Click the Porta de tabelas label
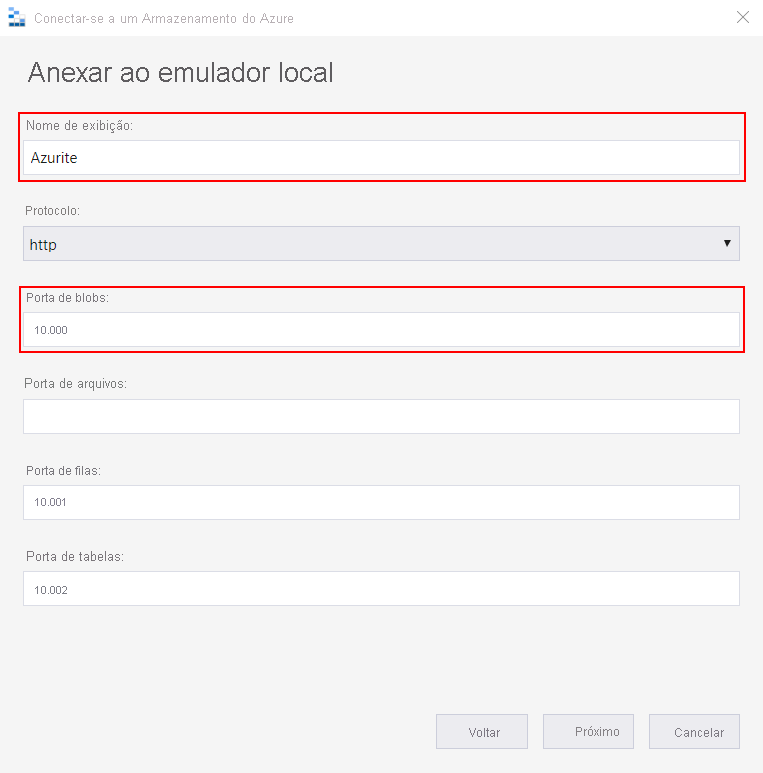763x773 pixels. (x=75, y=557)
